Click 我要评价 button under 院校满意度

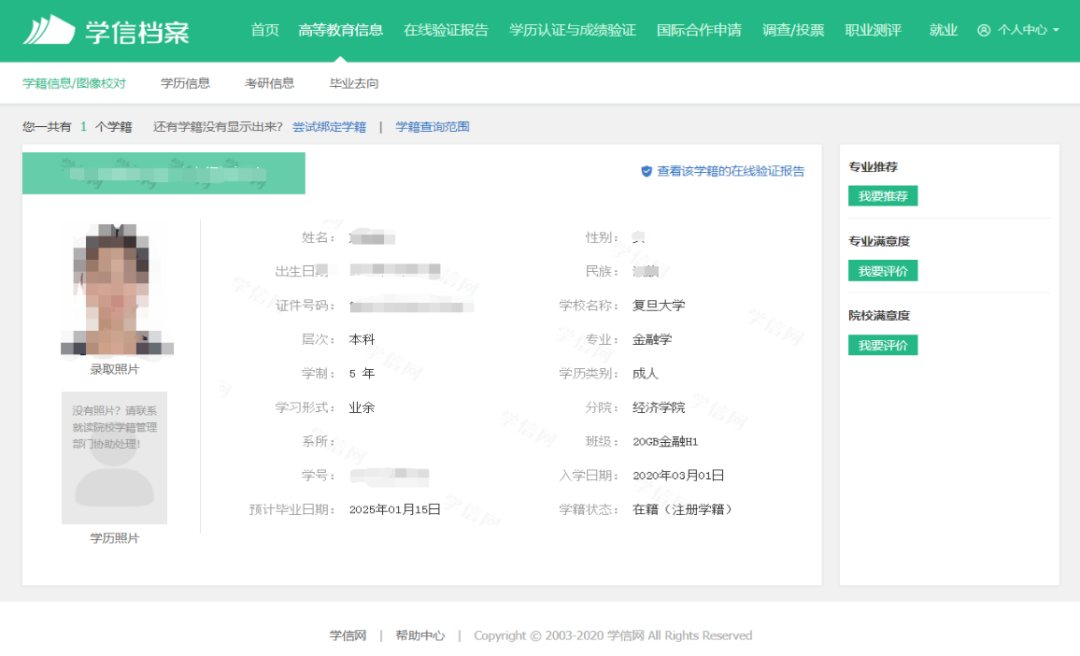pos(882,345)
